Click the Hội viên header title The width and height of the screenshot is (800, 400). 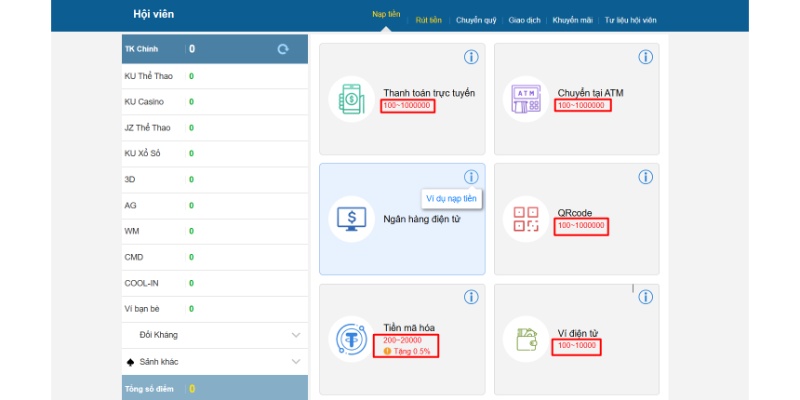click(154, 14)
